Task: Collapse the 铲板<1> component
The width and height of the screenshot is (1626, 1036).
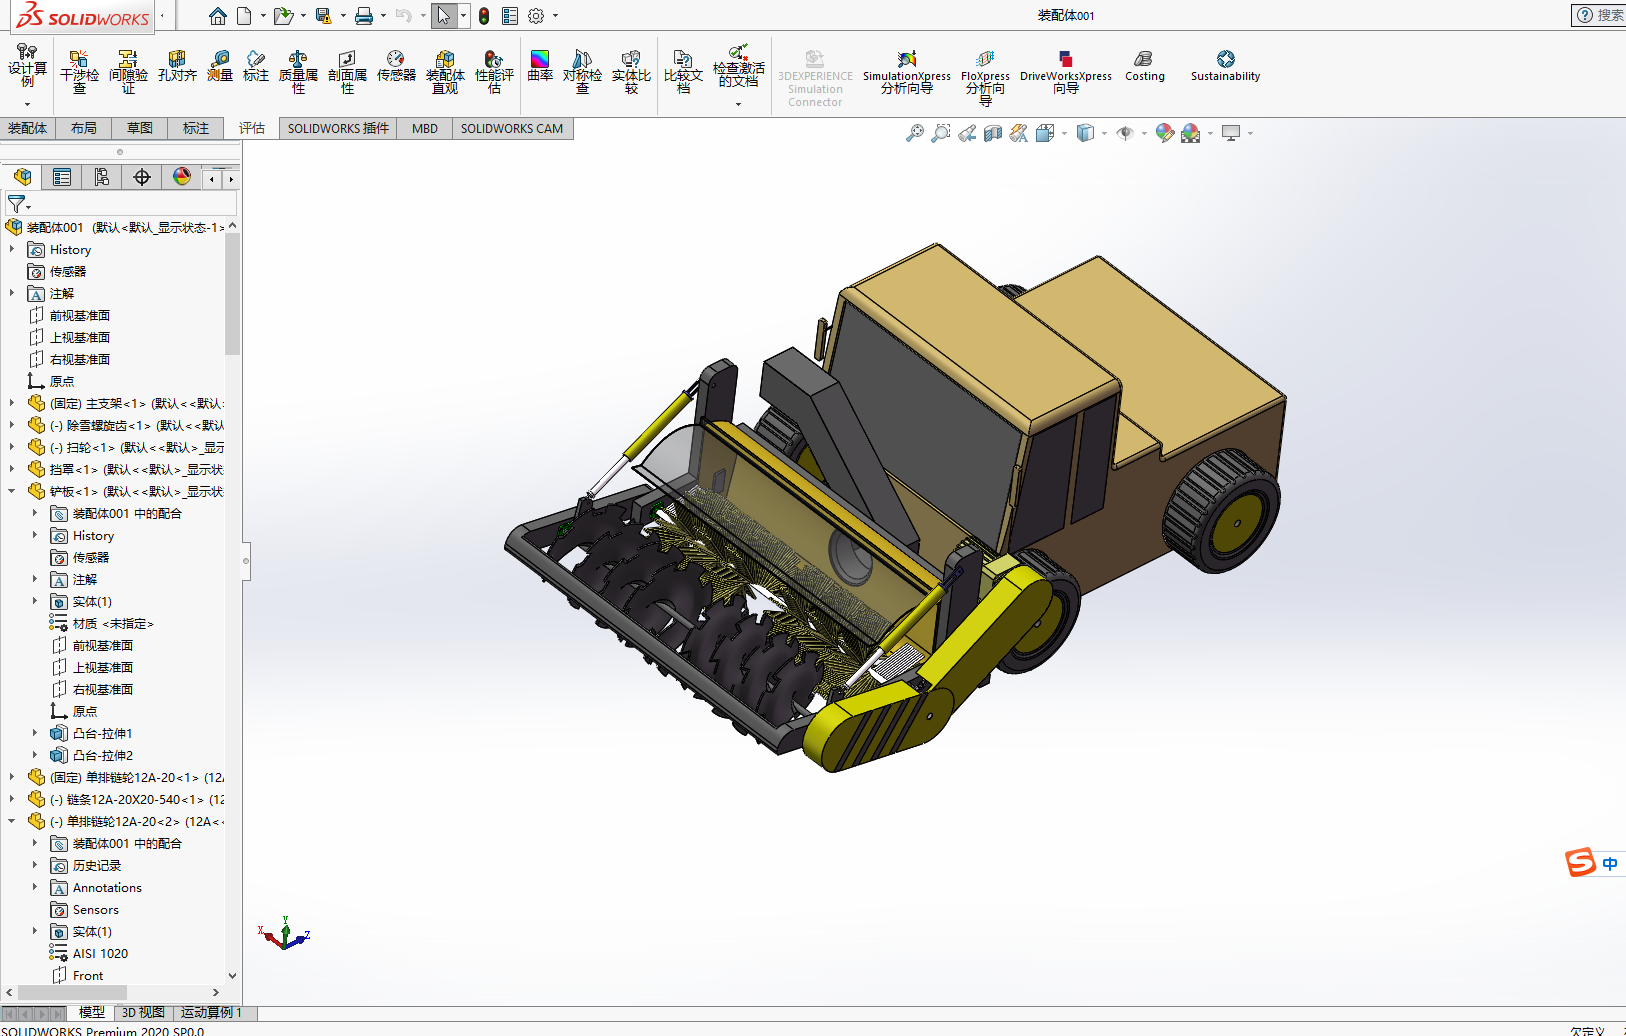Action: [12, 492]
